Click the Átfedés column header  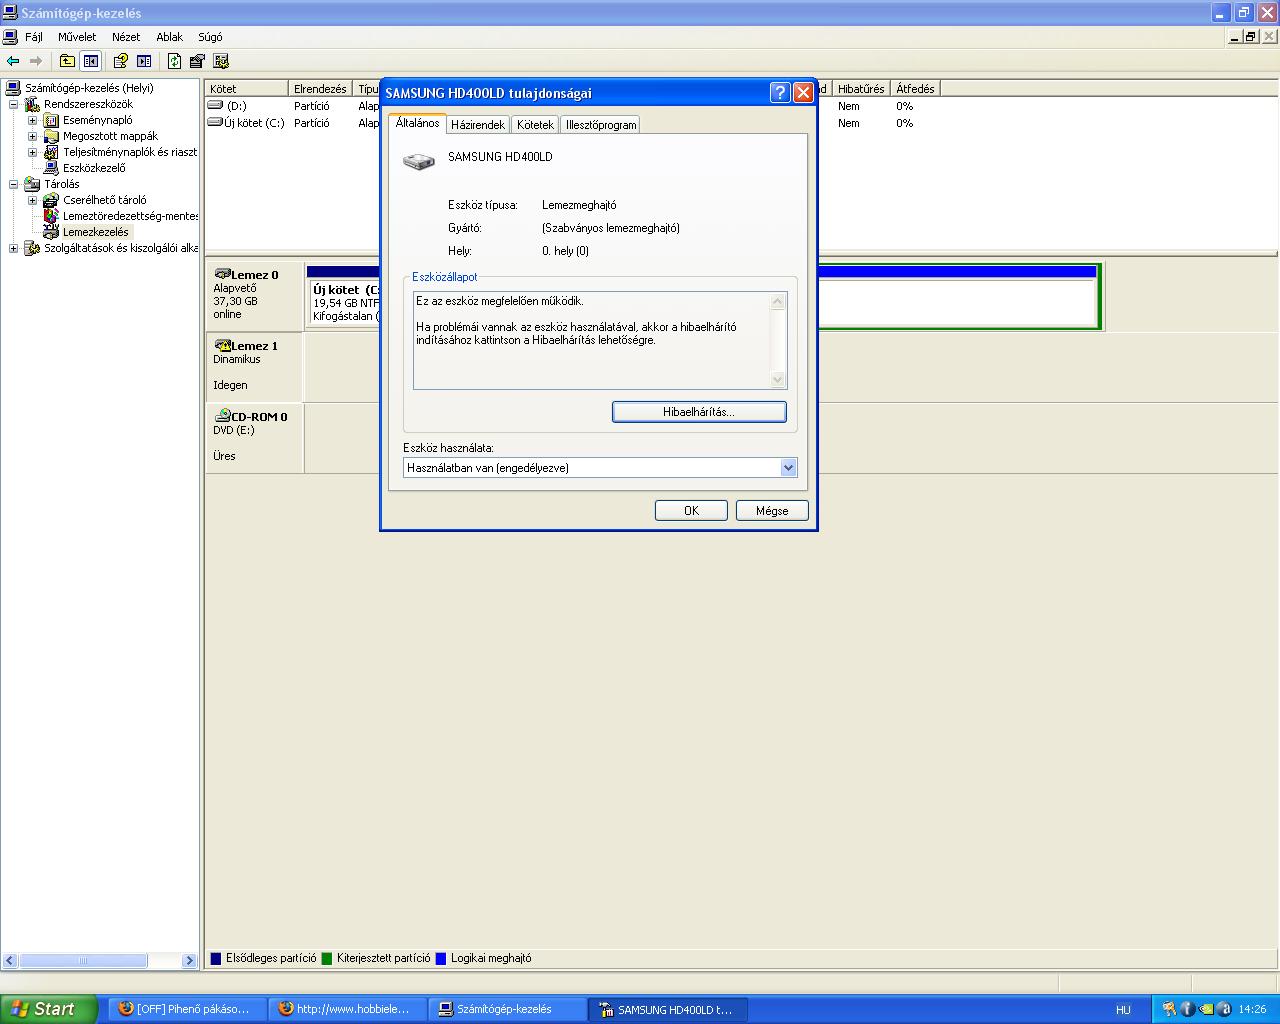tap(915, 89)
